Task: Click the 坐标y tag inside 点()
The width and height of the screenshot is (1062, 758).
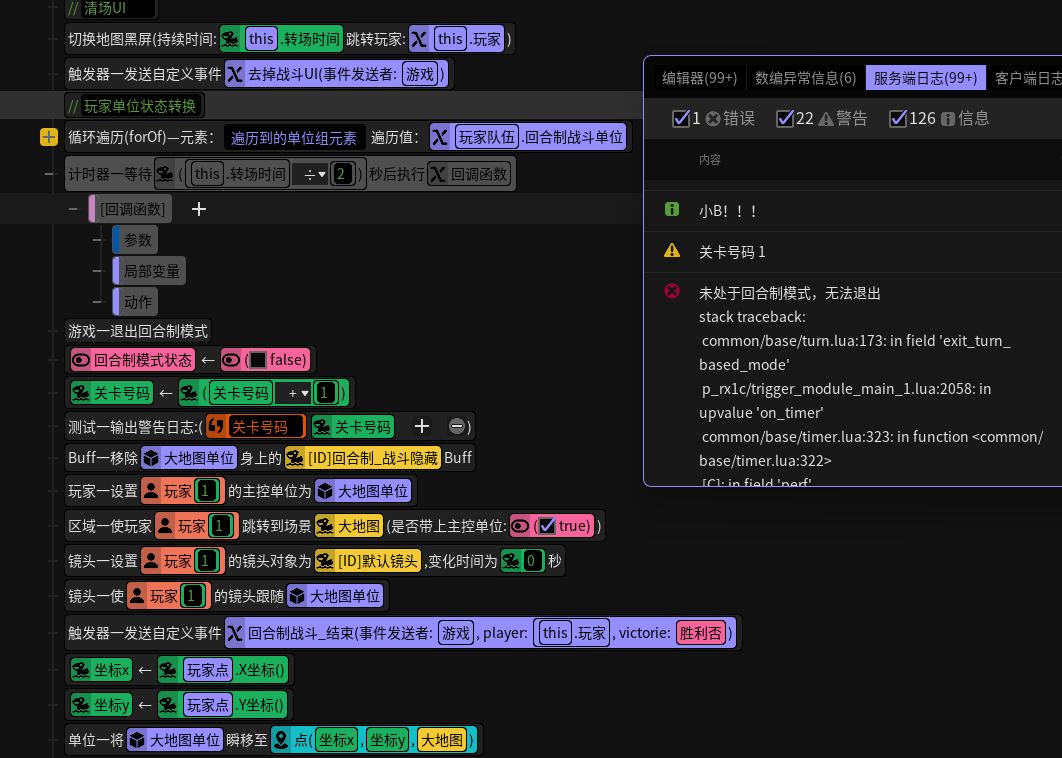Action: 387,740
